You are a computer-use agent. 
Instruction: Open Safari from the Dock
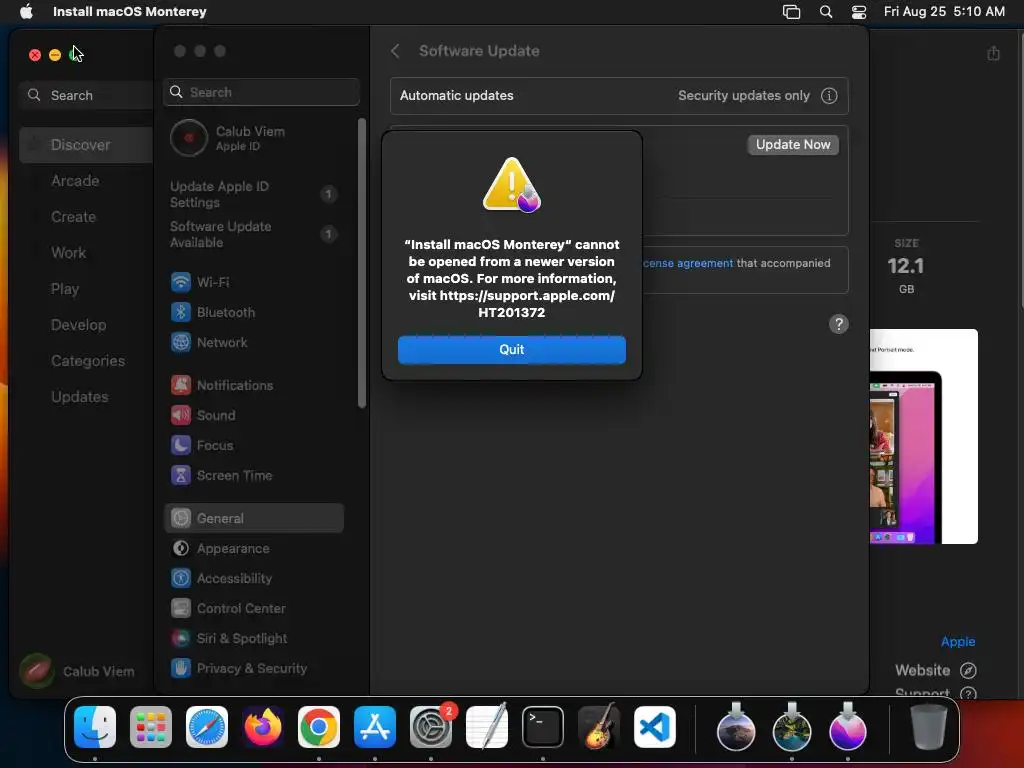207,727
